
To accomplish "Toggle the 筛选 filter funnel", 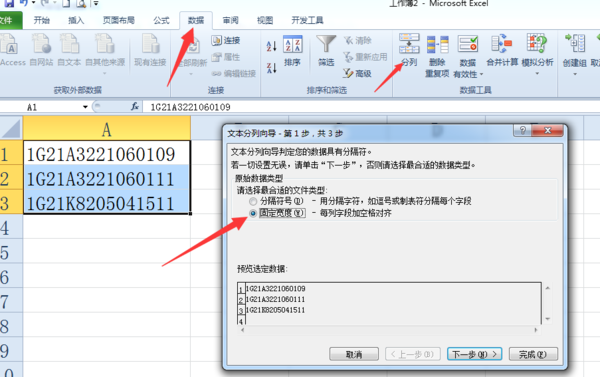I will 326,51.
